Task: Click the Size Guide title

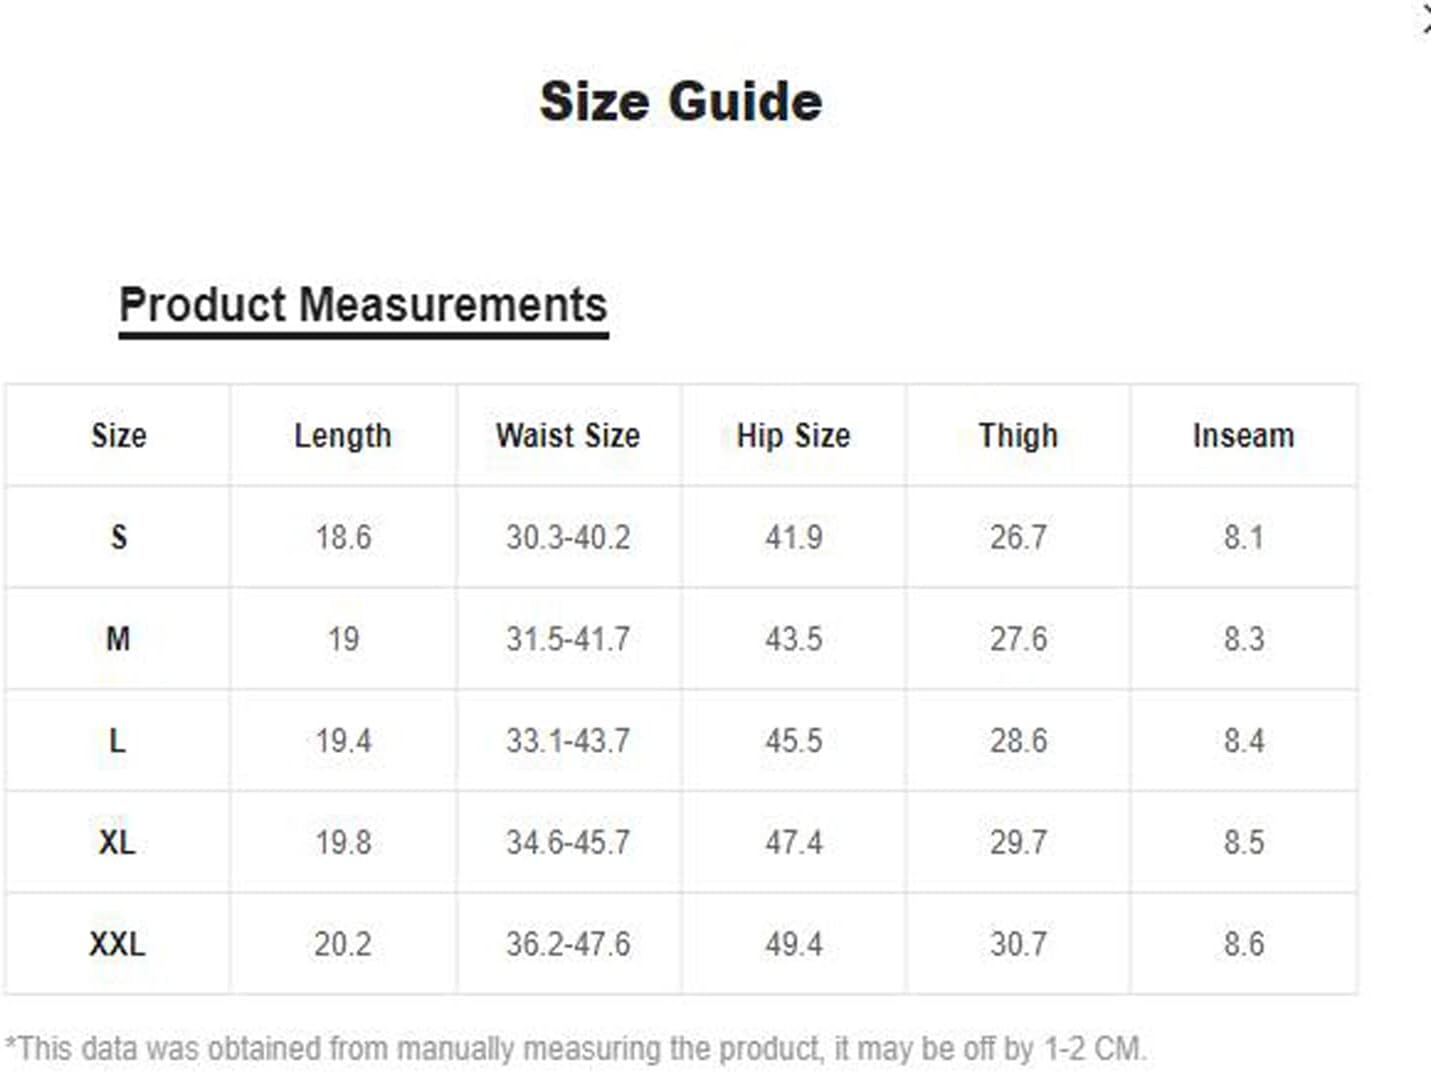Action: click(x=681, y=101)
